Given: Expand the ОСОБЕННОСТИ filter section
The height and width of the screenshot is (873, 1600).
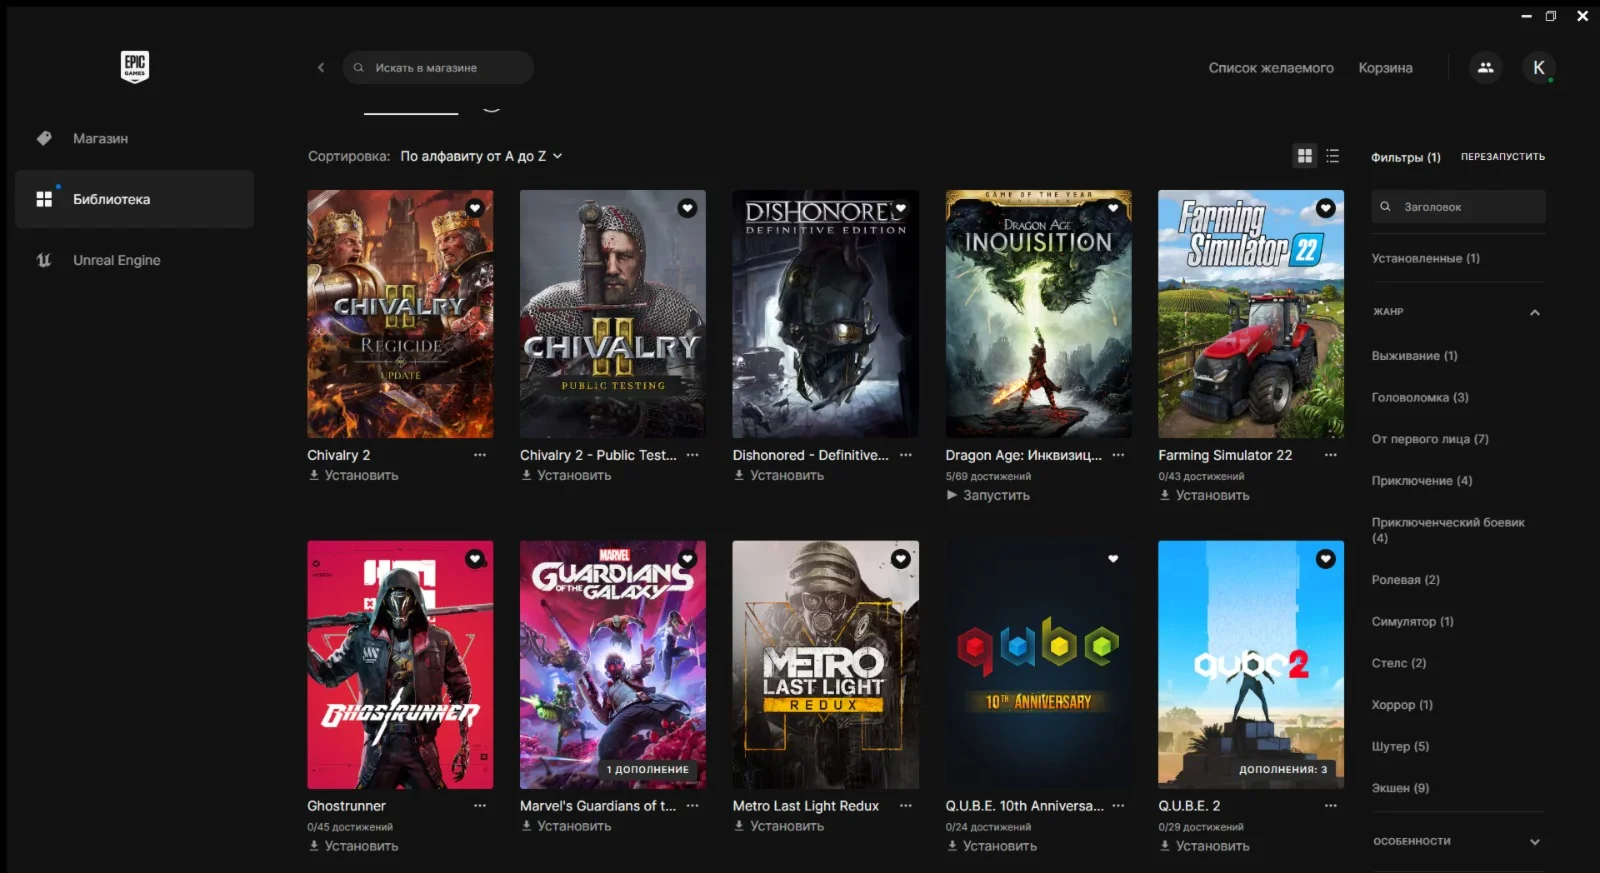Looking at the screenshot, I should pyautogui.click(x=1535, y=842).
